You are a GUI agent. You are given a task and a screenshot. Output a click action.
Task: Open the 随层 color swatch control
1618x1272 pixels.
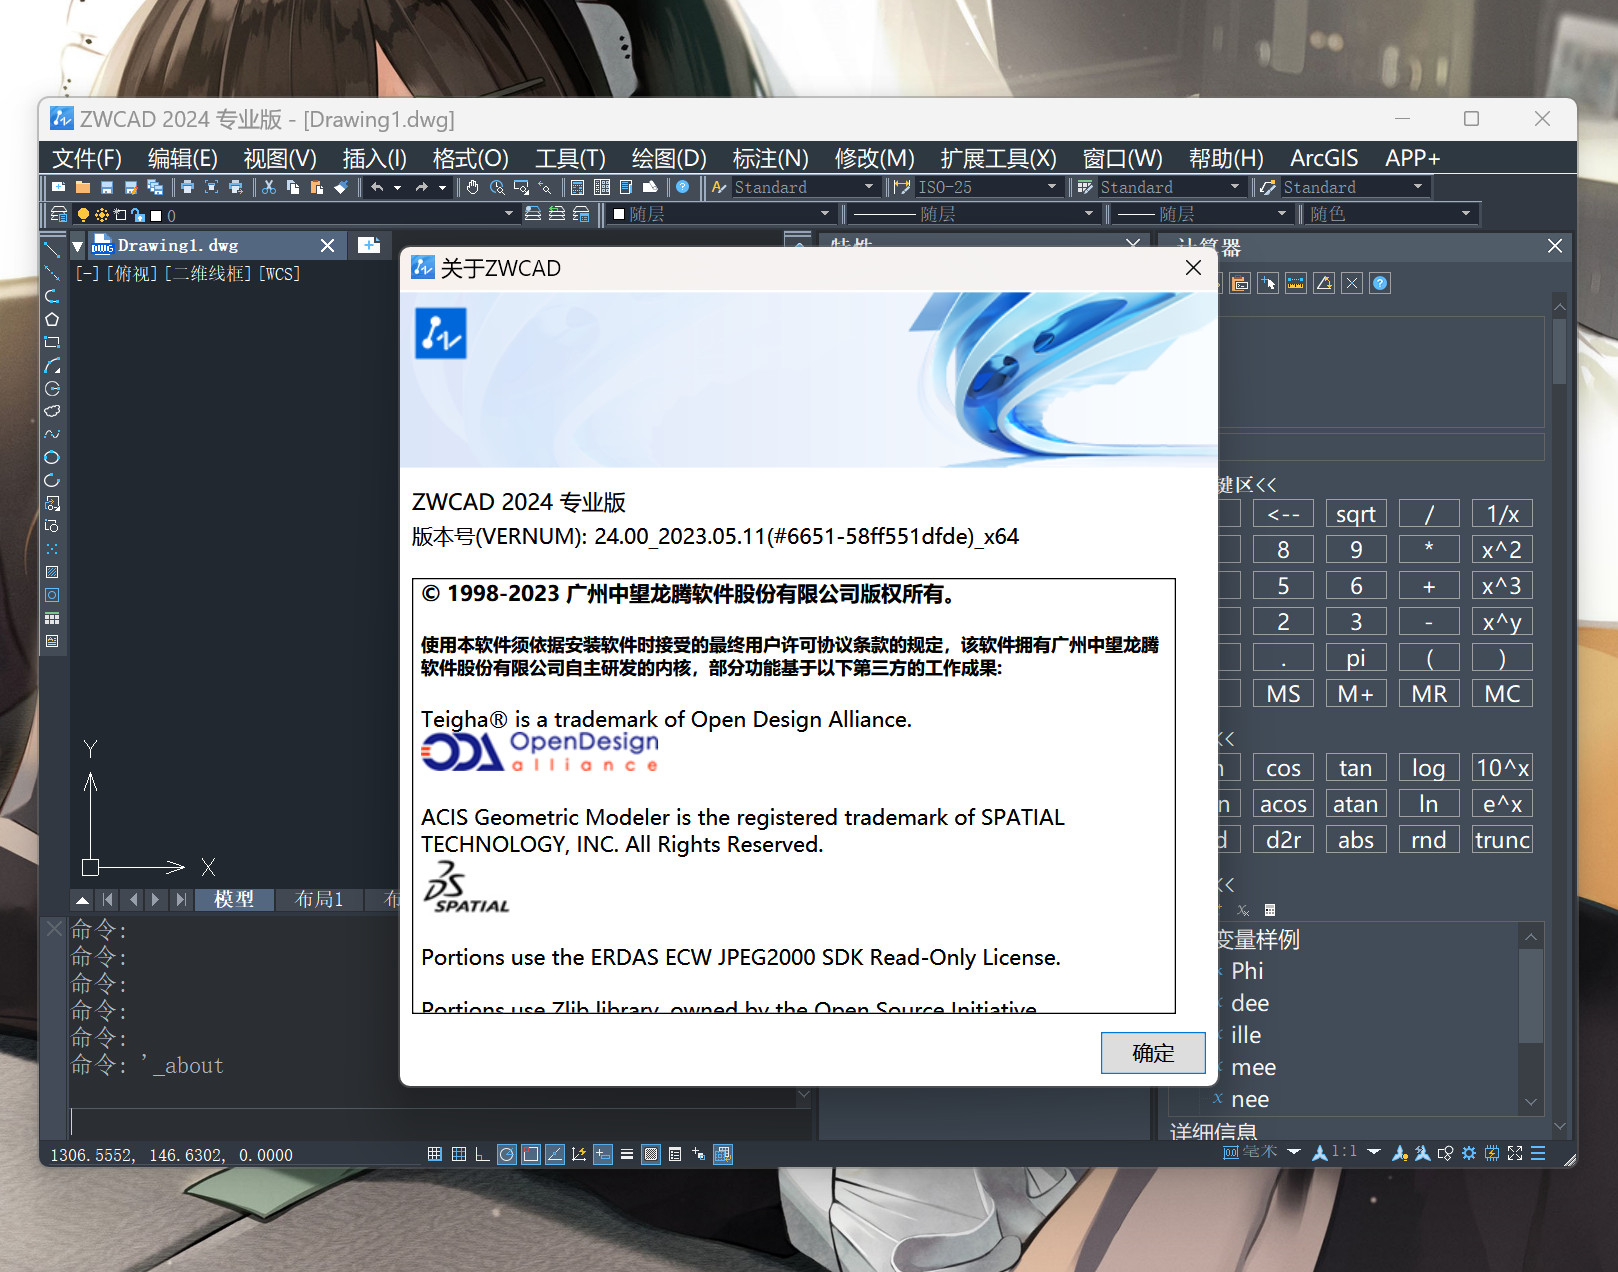click(722, 214)
